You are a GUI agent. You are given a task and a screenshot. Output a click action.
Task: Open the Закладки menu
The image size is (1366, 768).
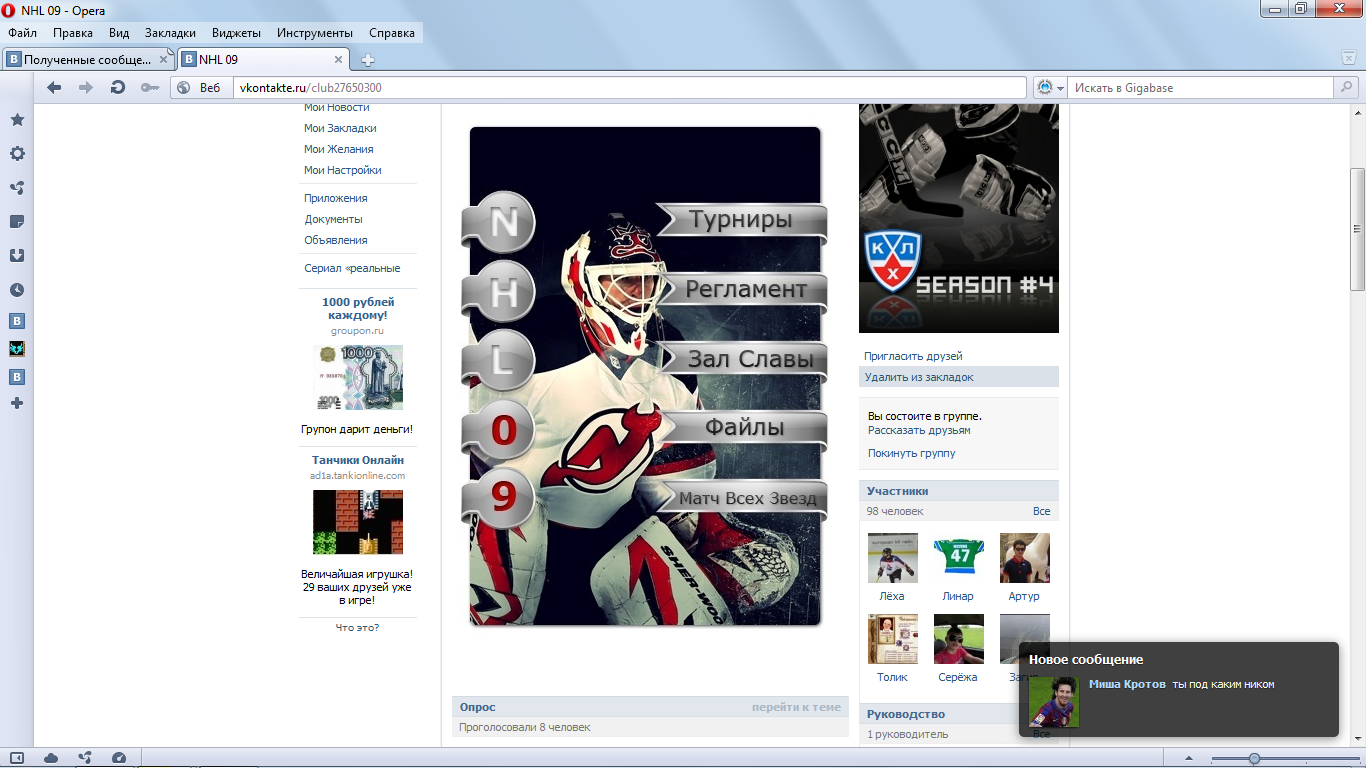pos(170,33)
